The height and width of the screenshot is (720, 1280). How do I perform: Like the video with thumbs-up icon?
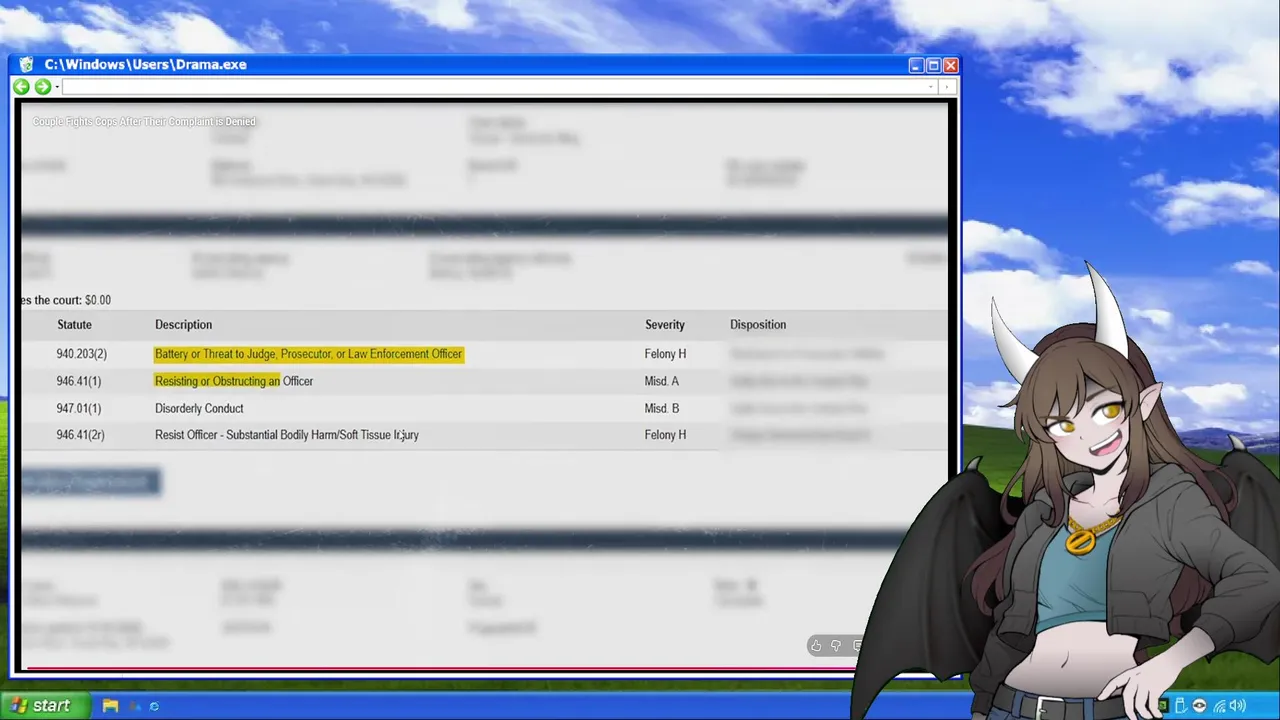[x=816, y=646]
